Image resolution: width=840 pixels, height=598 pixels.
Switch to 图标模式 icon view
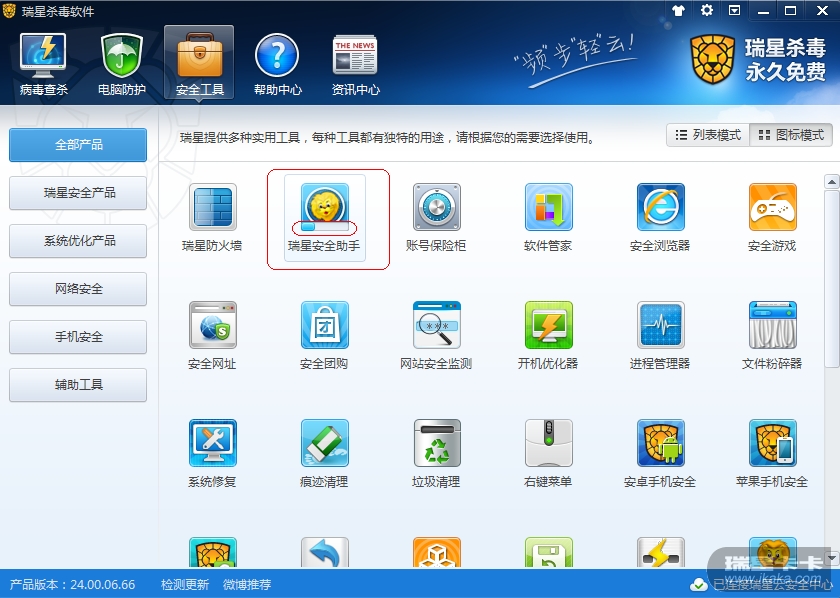click(x=791, y=135)
